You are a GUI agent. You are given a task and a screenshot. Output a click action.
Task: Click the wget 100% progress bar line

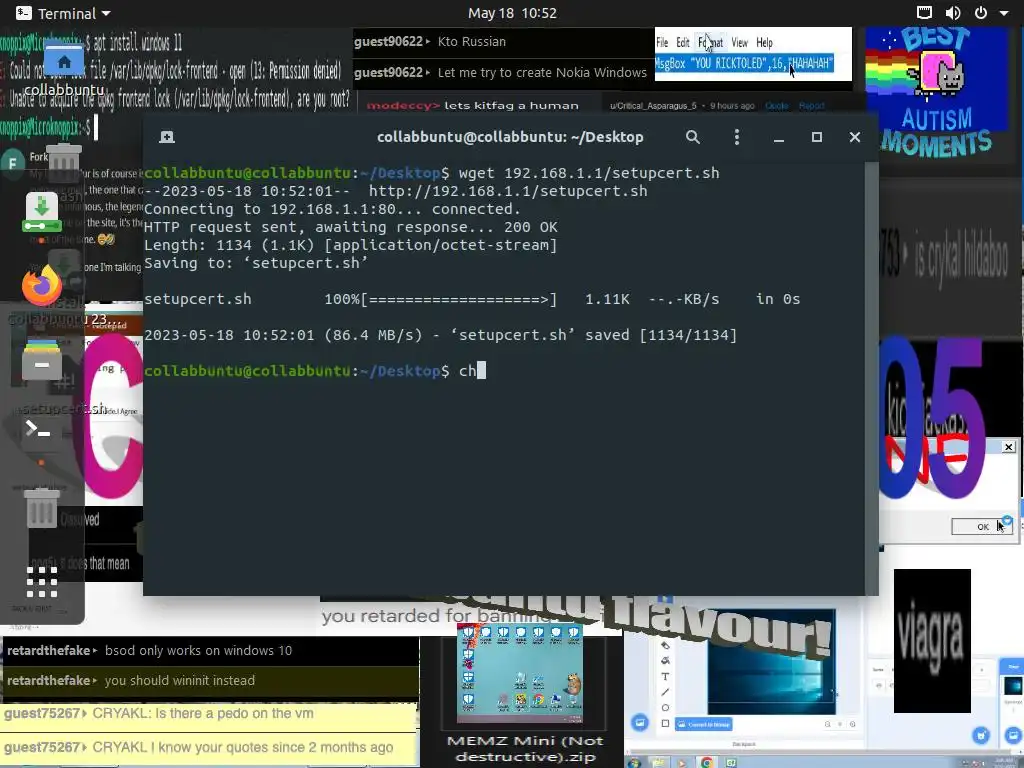[x=472, y=299]
